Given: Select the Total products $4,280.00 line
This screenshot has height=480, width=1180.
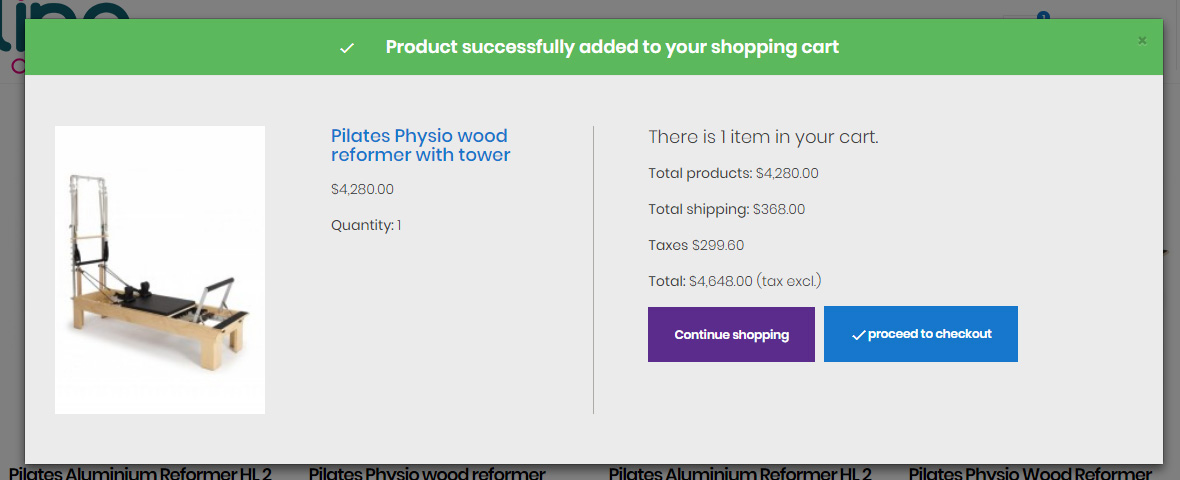Looking at the screenshot, I should (733, 173).
